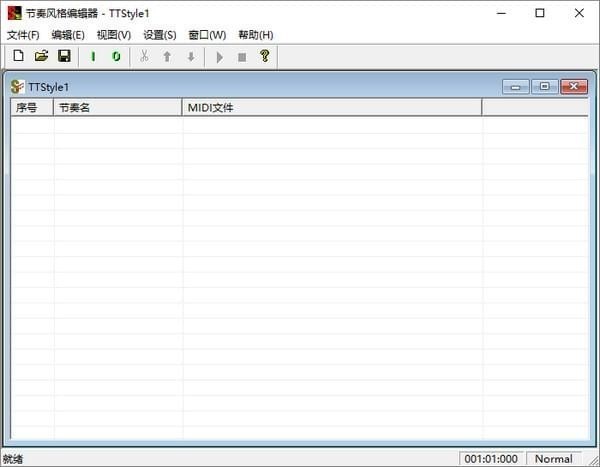This screenshot has width=600, height=467.
Task: Click the MIDI文件 column header
Action: click(332, 108)
